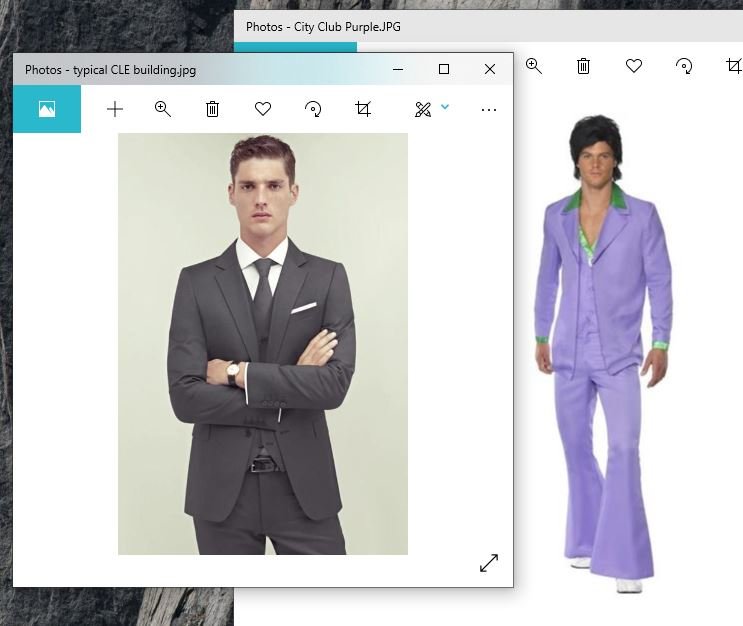743x626 pixels.
Task: Minimize the typical CLE building window
Action: pyautogui.click(x=398, y=69)
